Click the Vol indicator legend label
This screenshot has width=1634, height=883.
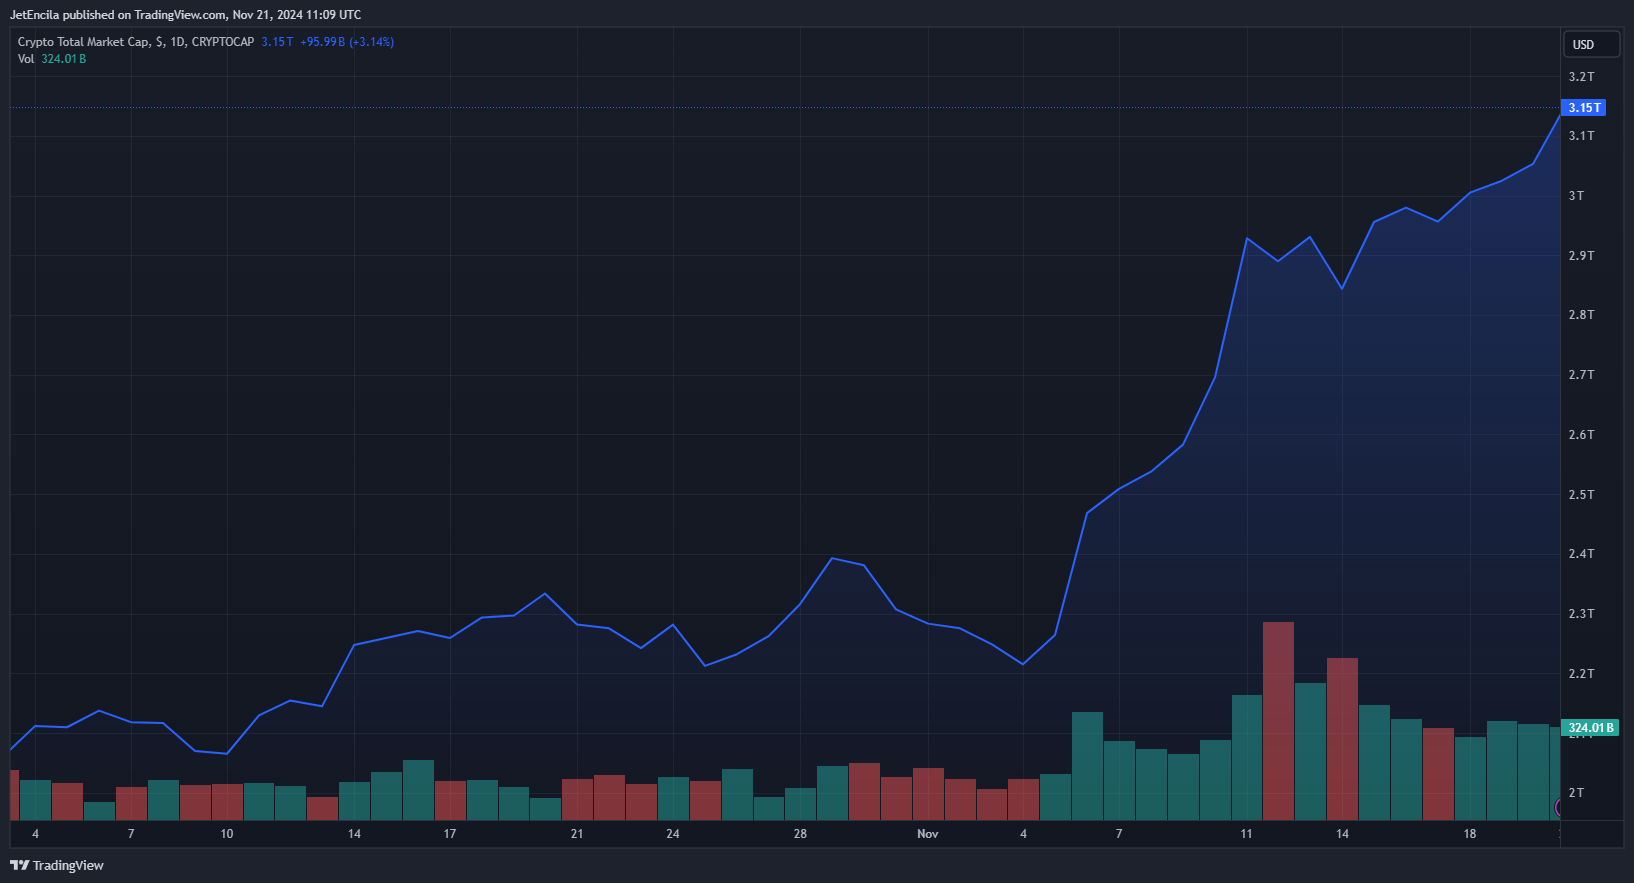click(26, 59)
